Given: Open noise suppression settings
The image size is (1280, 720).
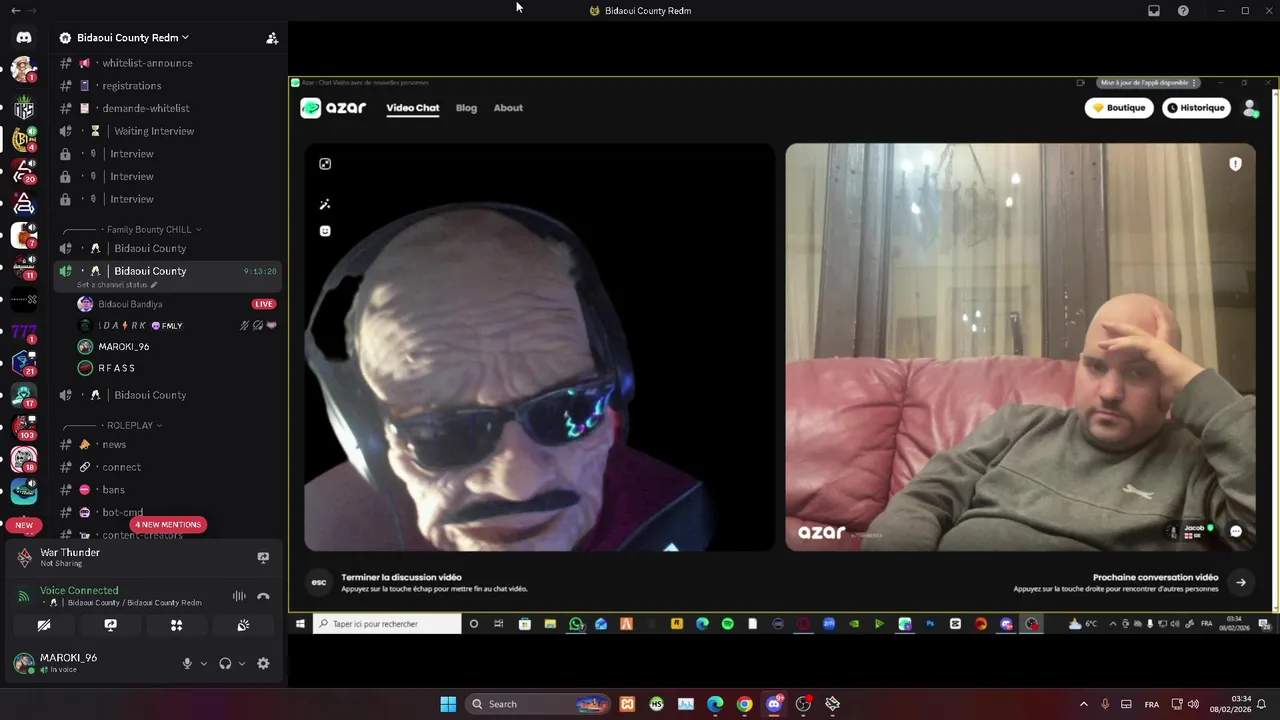Looking at the screenshot, I should 239,596.
